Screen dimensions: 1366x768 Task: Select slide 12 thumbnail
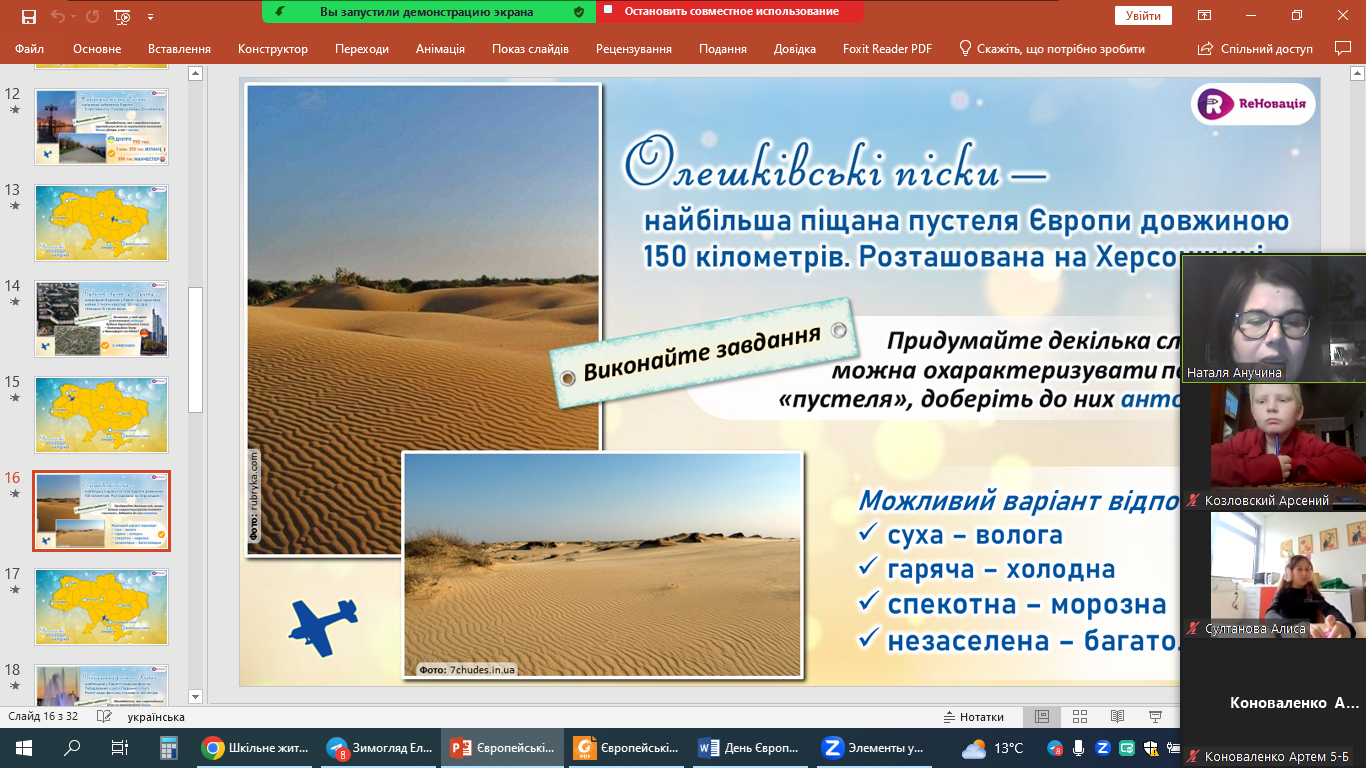(x=102, y=127)
